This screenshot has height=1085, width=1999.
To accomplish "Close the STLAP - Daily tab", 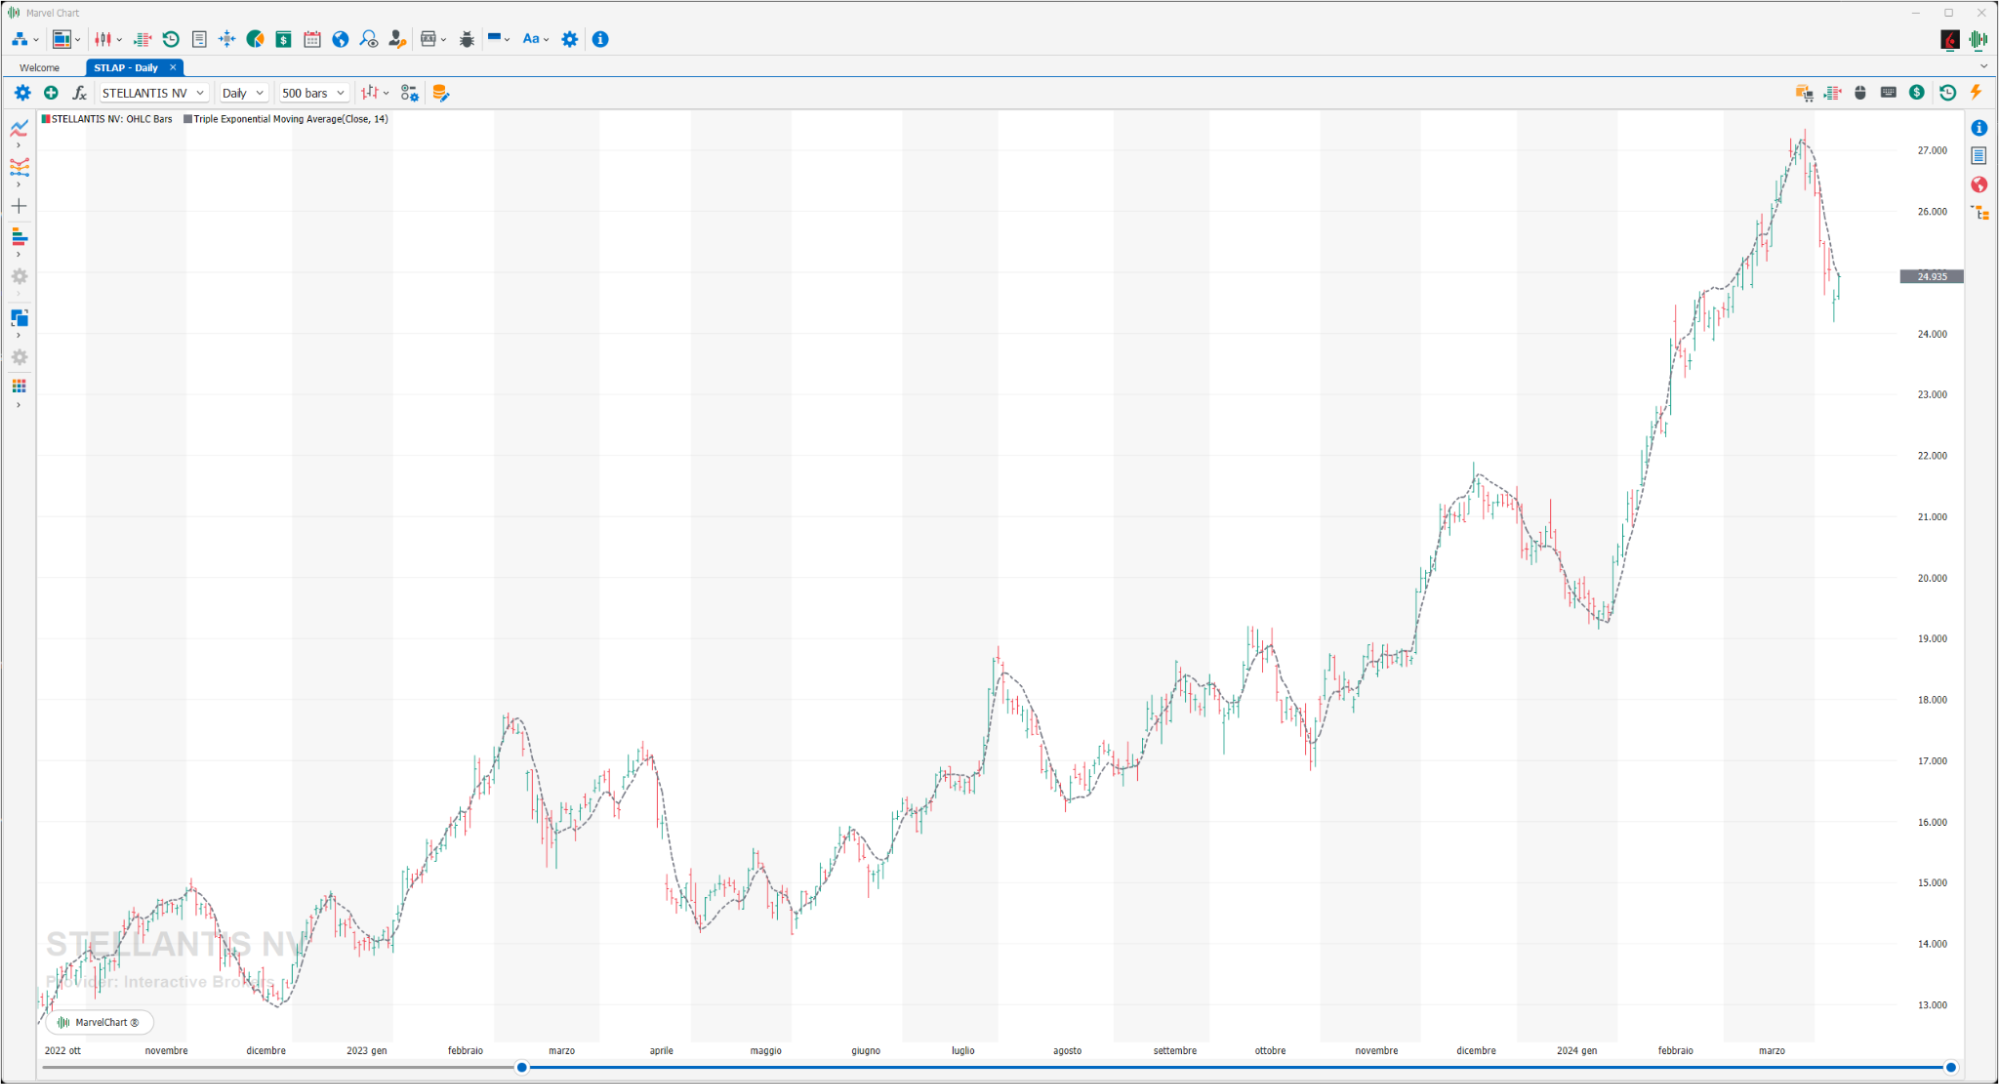I will click(x=173, y=67).
